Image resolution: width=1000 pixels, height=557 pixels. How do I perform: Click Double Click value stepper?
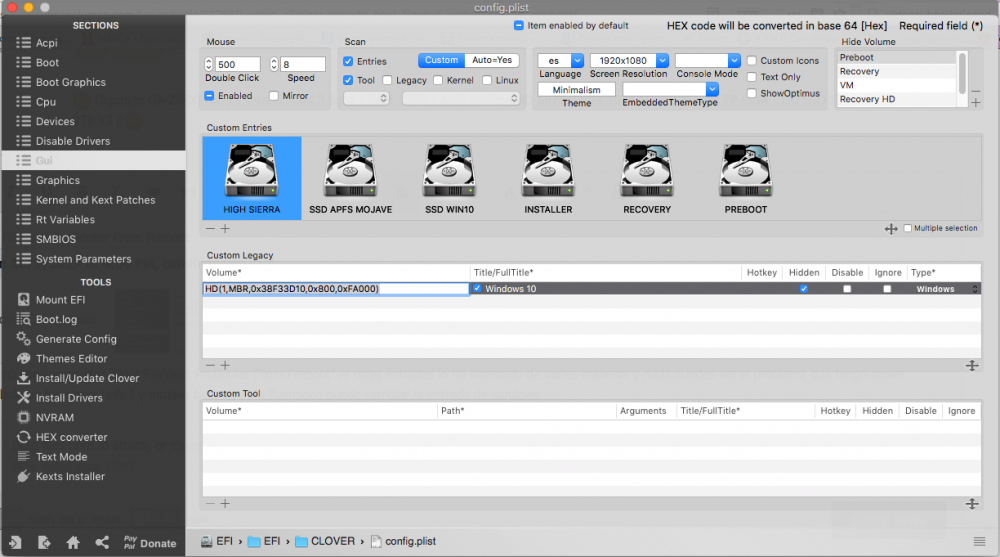[209, 64]
